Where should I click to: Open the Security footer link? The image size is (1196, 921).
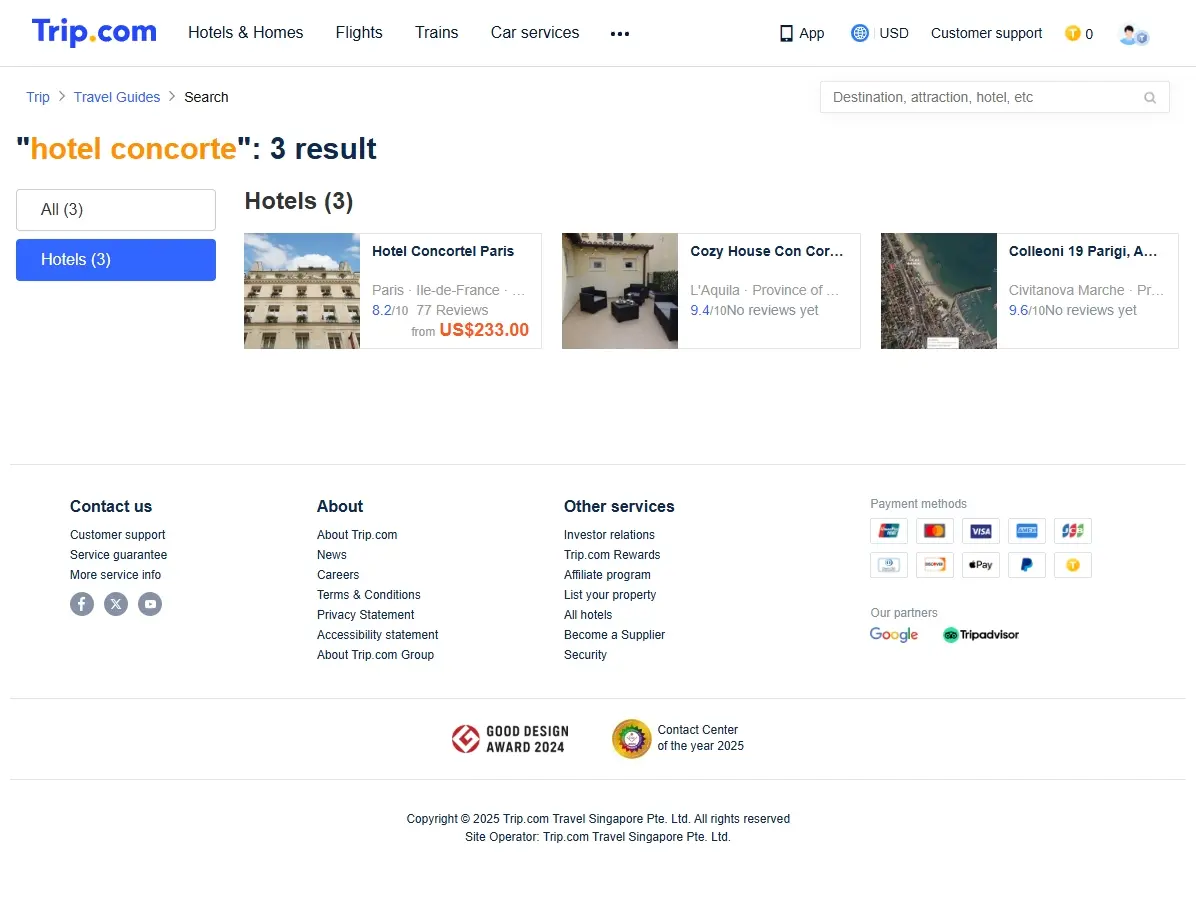(585, 655)
